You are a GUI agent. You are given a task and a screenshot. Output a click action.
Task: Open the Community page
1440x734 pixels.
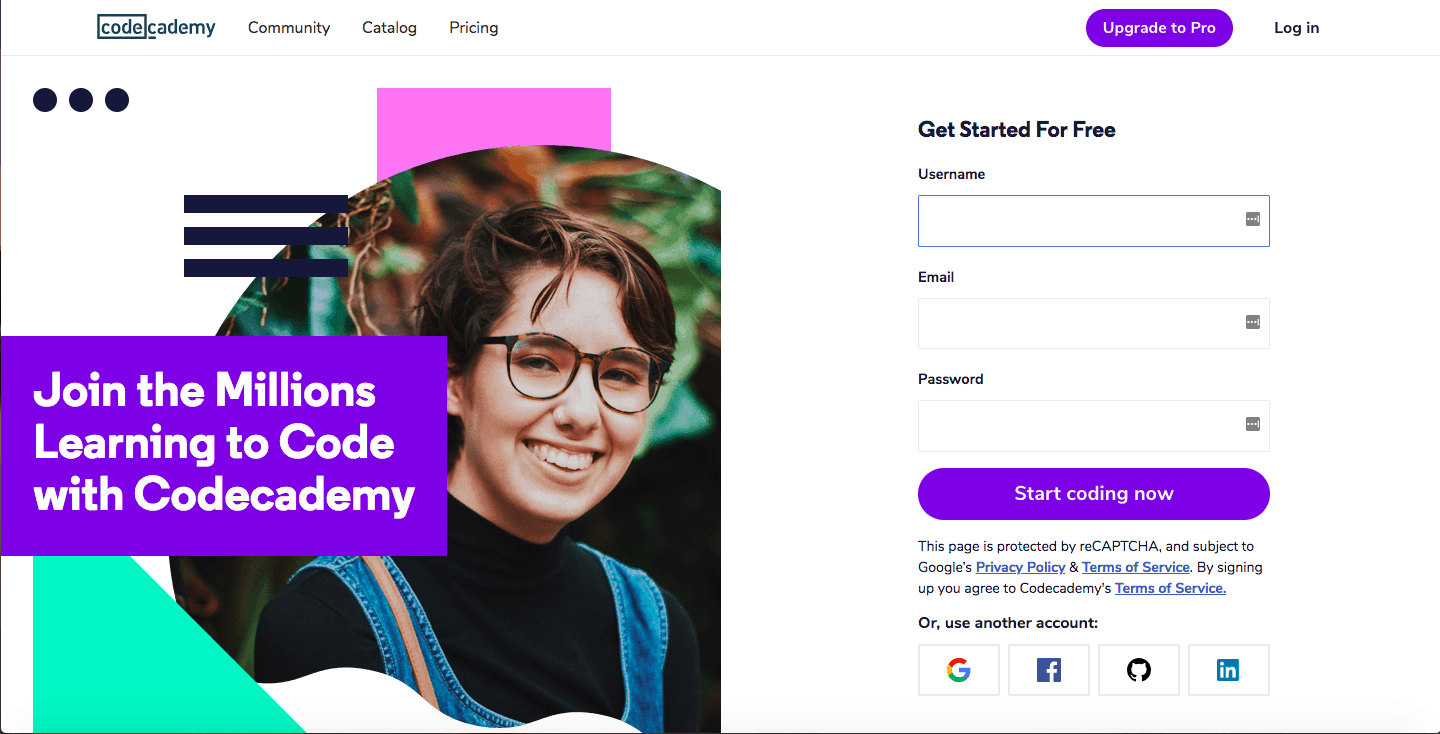click(x=289, y=27)
